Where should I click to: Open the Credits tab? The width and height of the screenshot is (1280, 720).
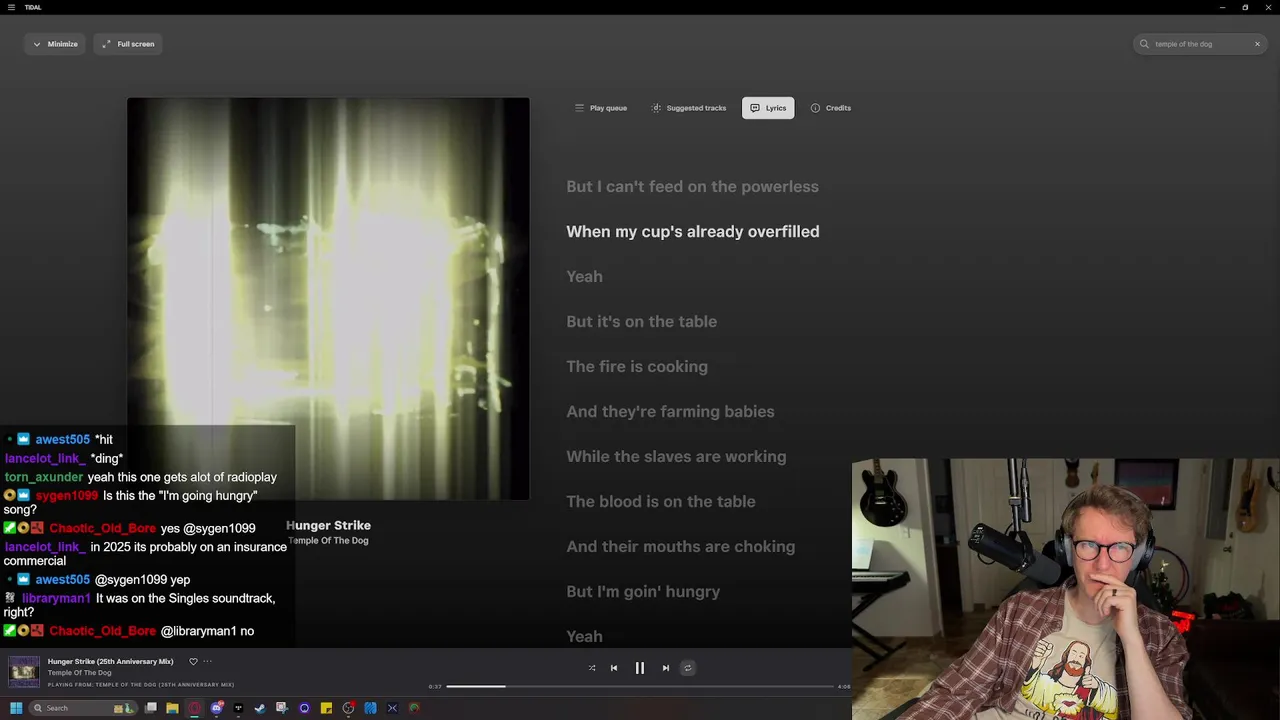point(830,108)
